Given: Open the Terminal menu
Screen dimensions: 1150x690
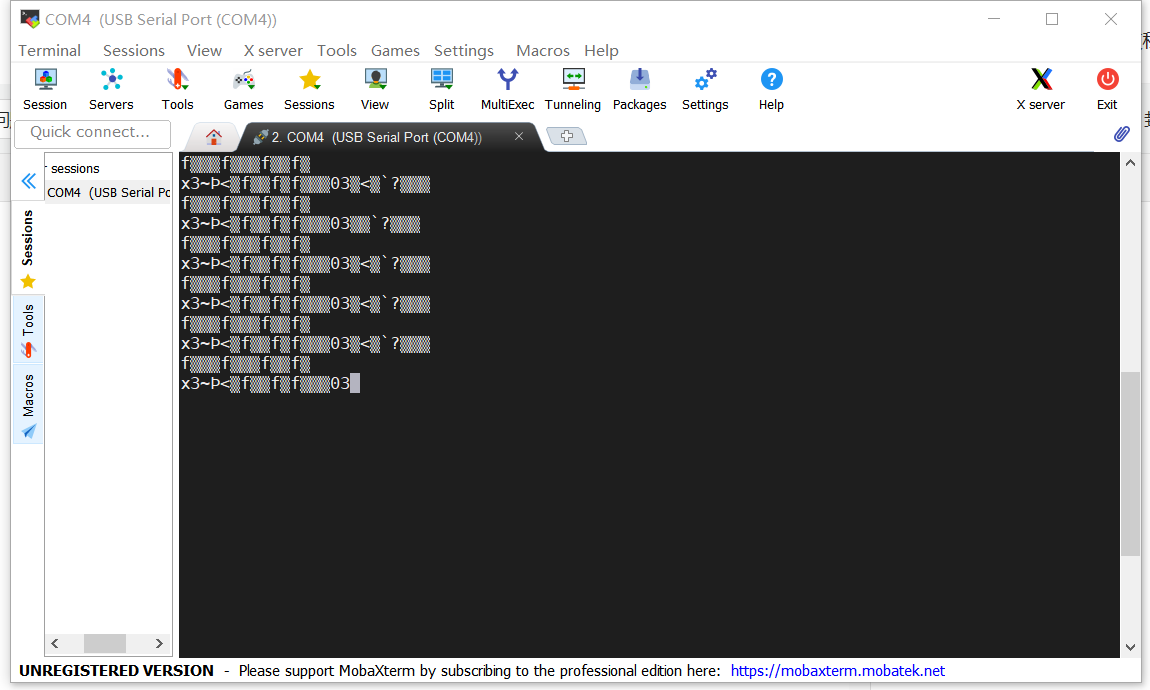Looking at the screenshot, I should [49, 50].
